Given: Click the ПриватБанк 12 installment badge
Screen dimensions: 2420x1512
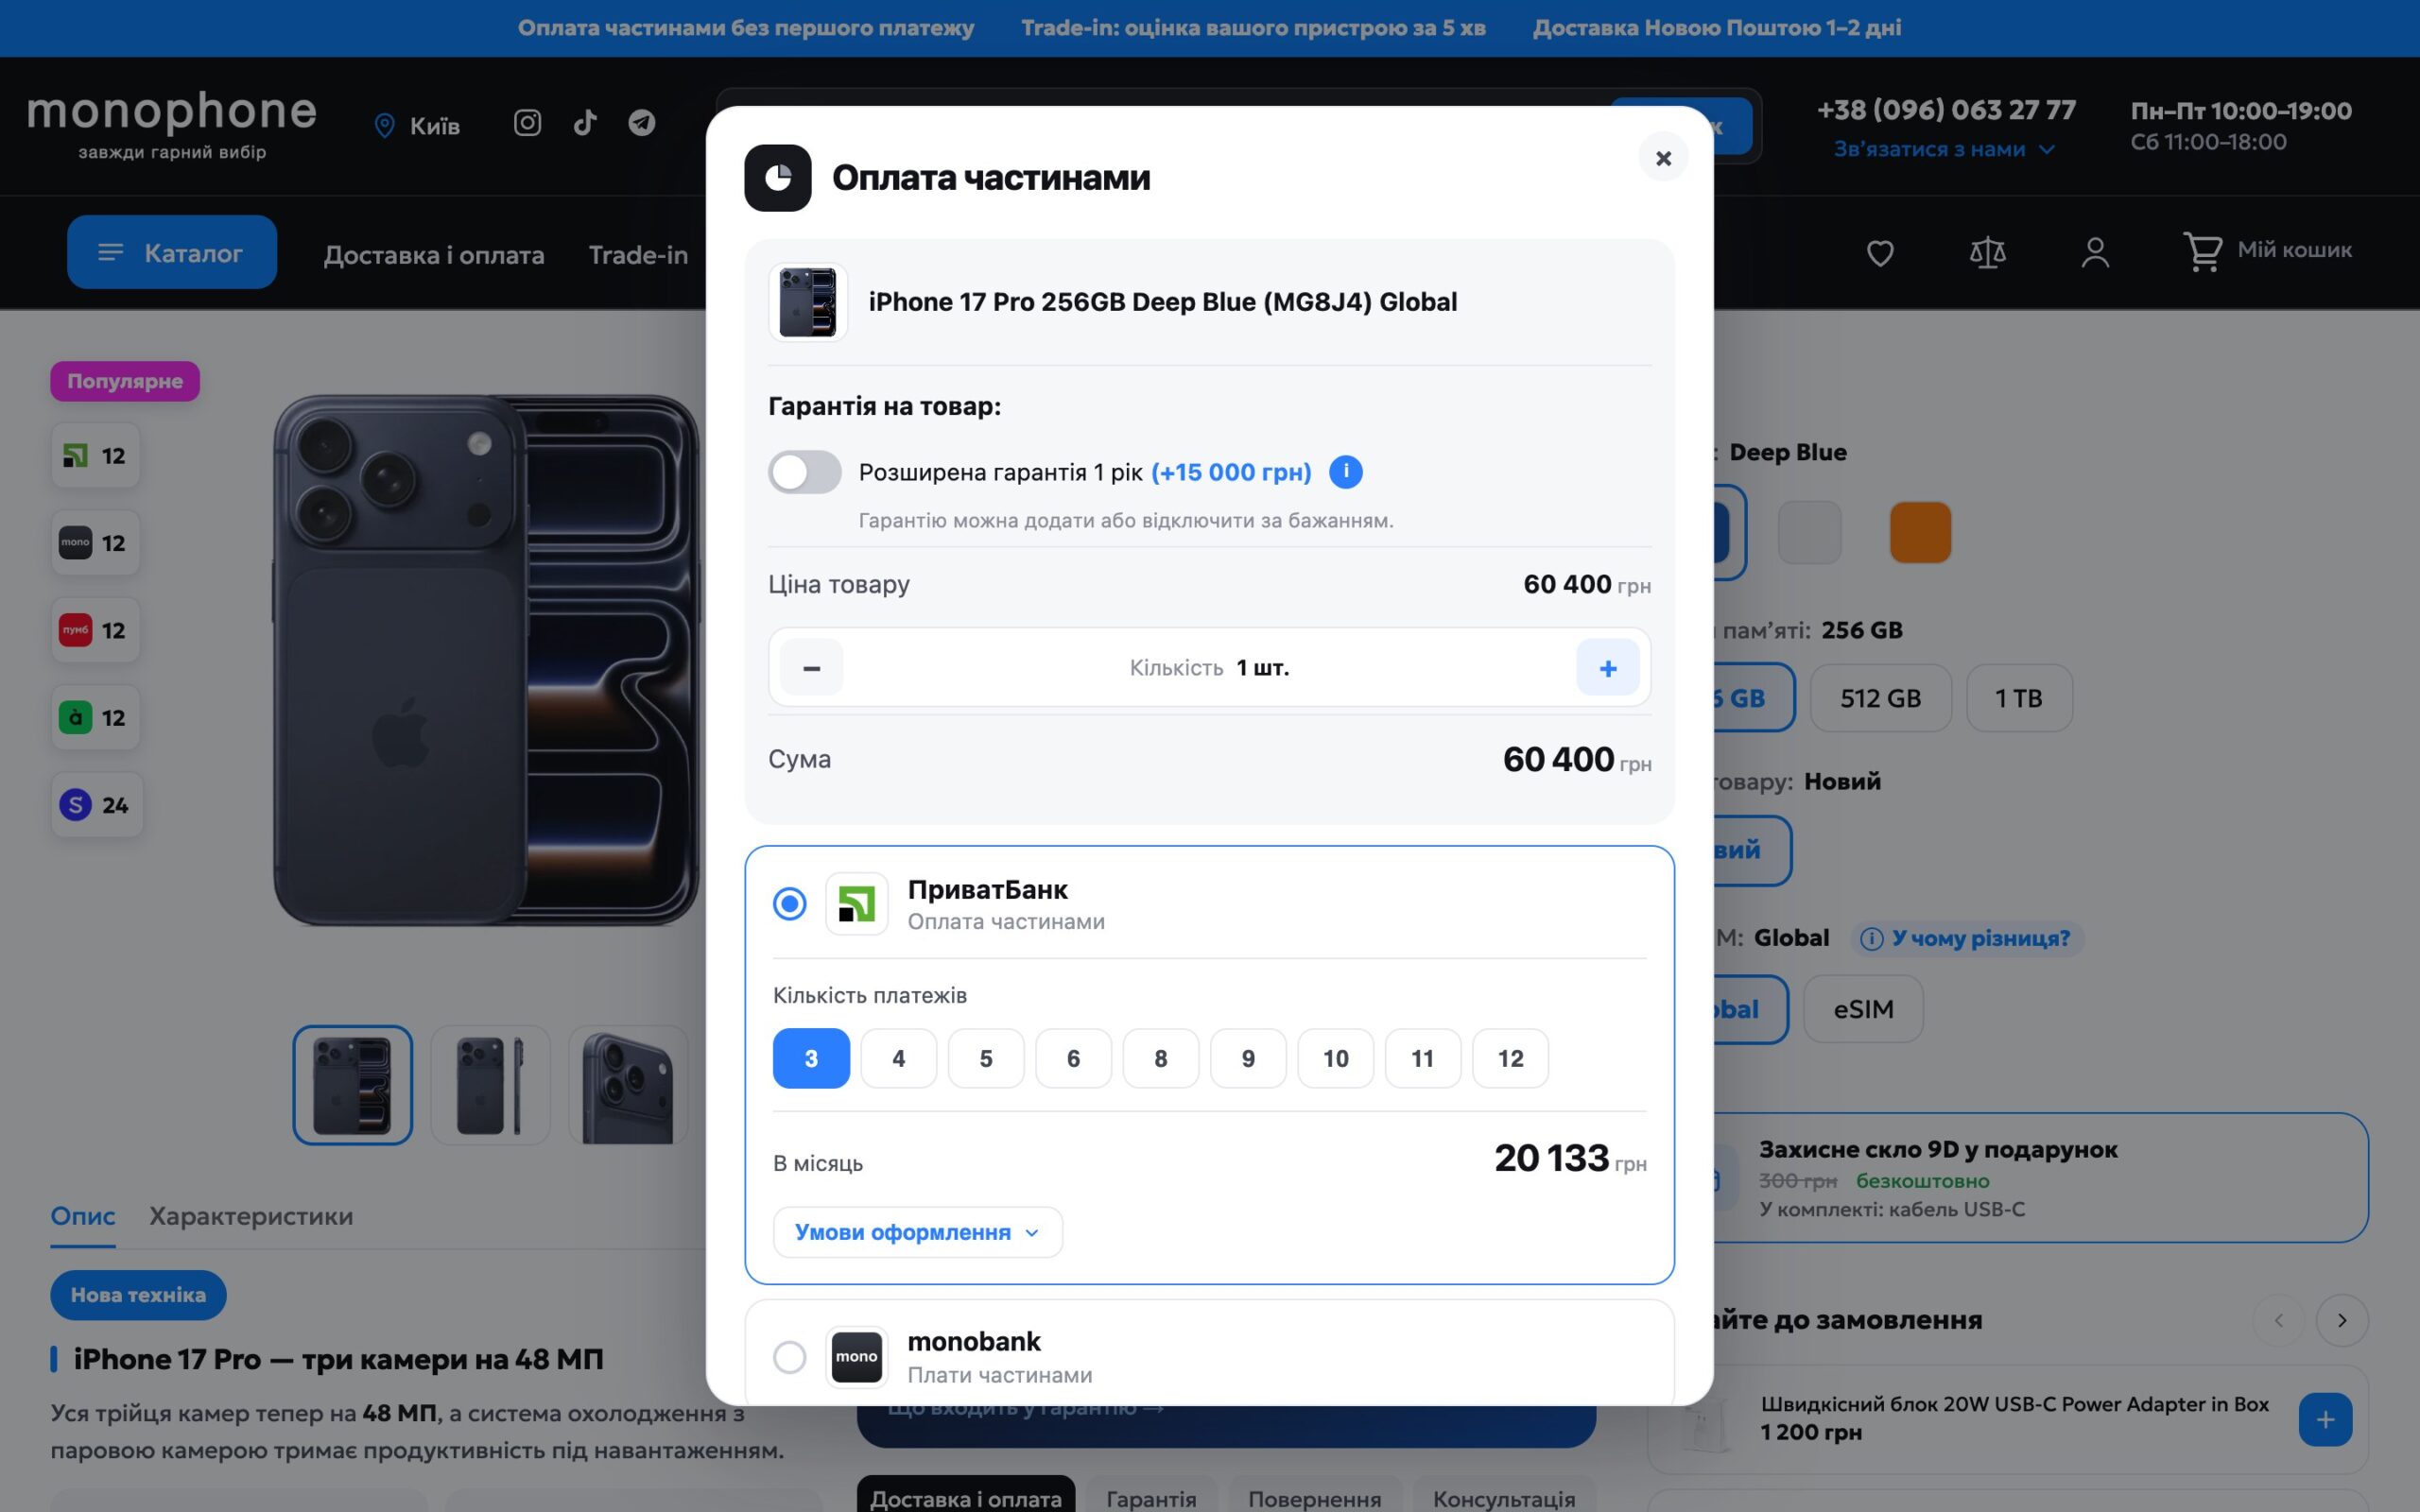Looking at the screenshot, I should (95, 456).
